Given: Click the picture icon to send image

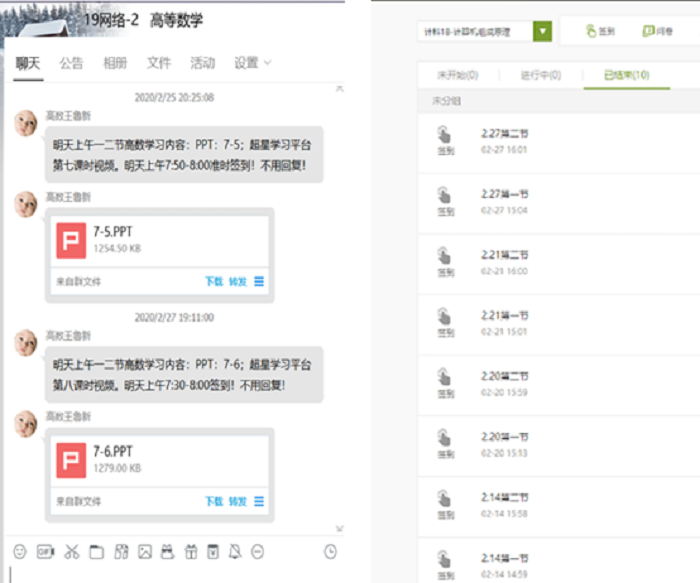Looking at the screenshot, I should [145, 551].
